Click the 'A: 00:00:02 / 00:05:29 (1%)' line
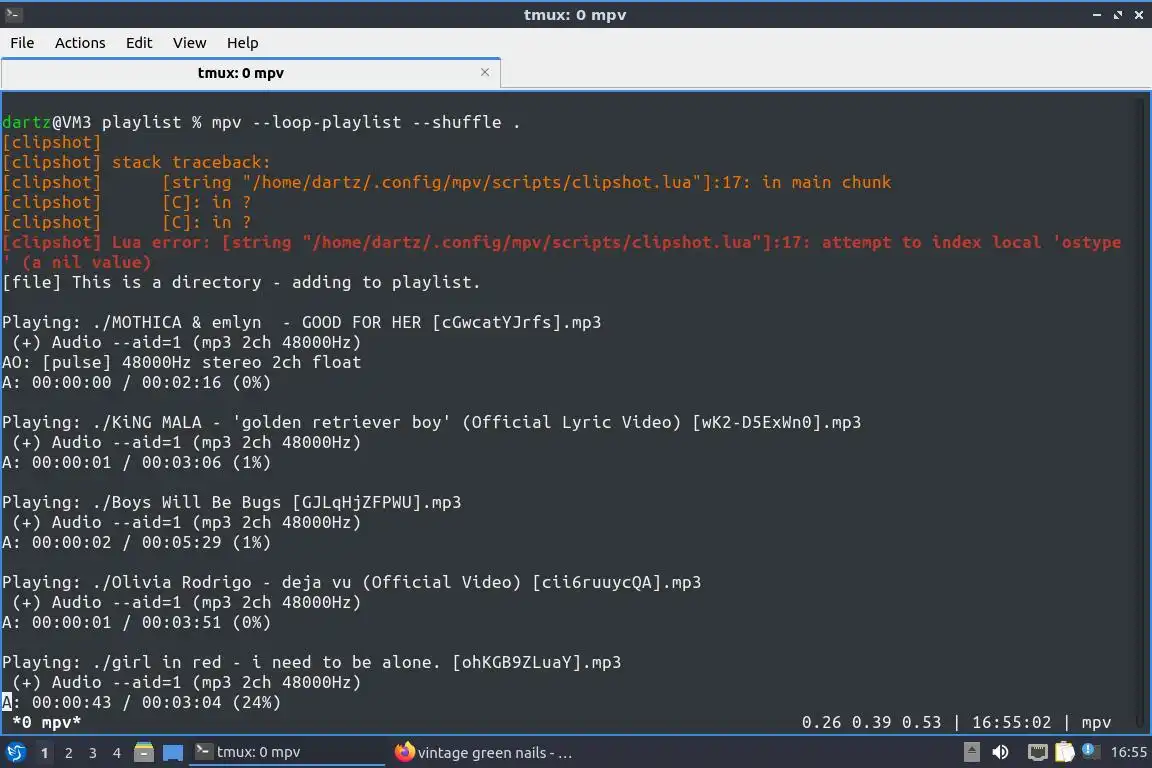This screenshot has height=768, width=1152. coord(137,542)
